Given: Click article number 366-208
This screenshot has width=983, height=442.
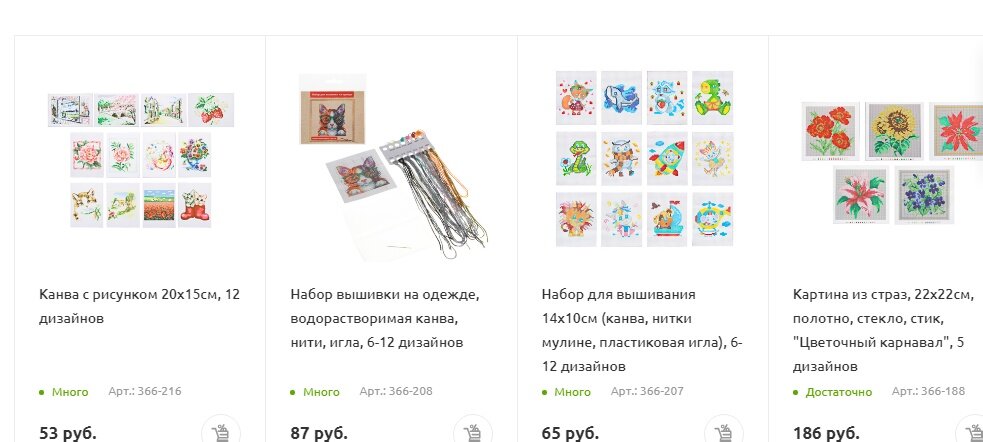Looking at the screenshot, I should click(396, 391).
